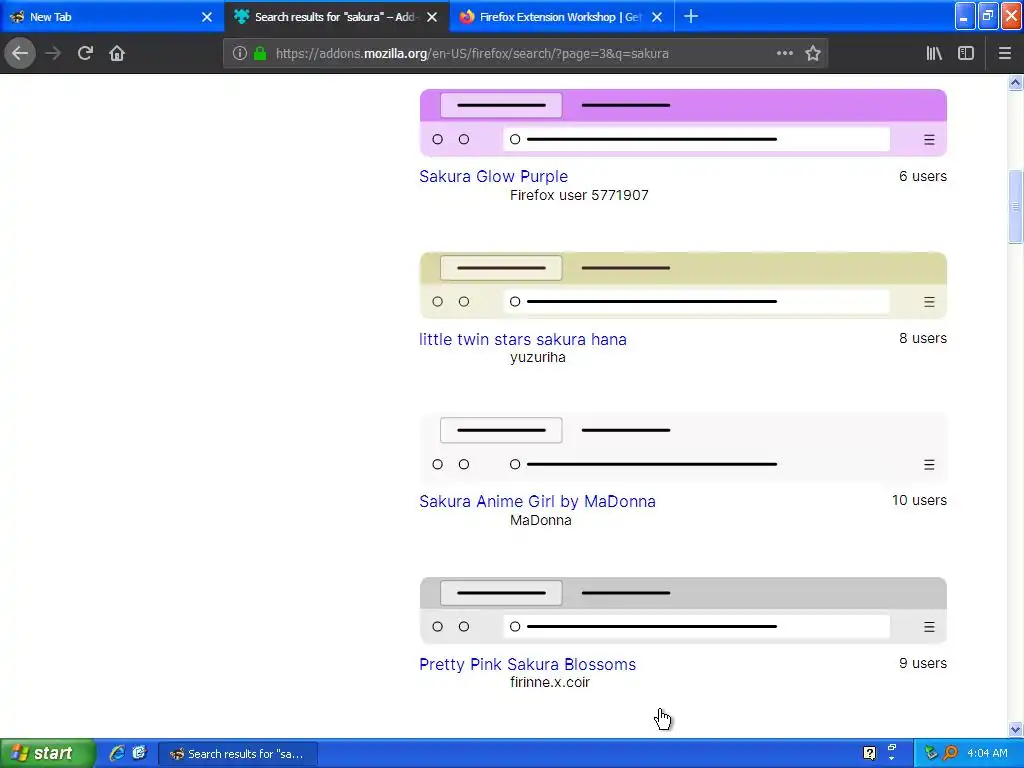Click the vertical scrollbar thumb

(x=1015, y=206)
